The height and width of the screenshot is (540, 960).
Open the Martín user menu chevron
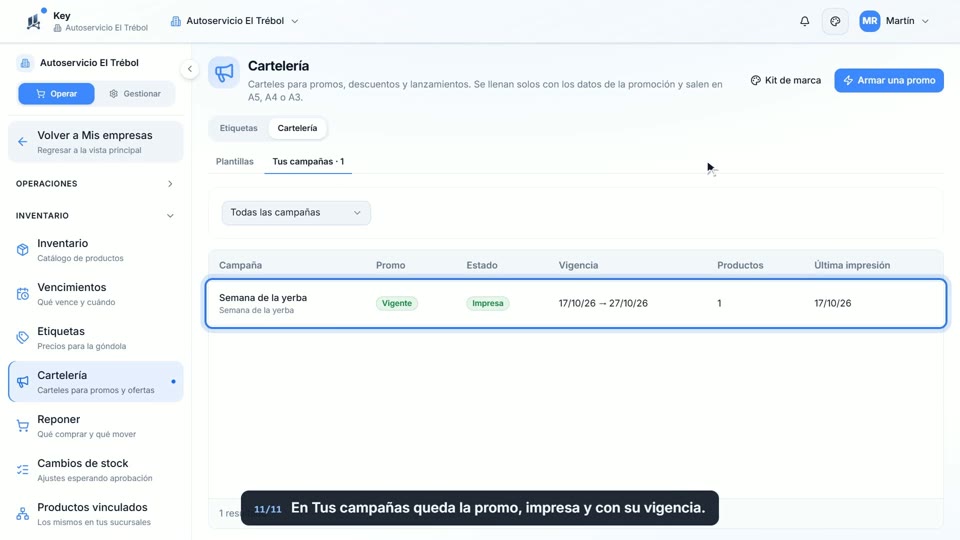click(925, 21)
